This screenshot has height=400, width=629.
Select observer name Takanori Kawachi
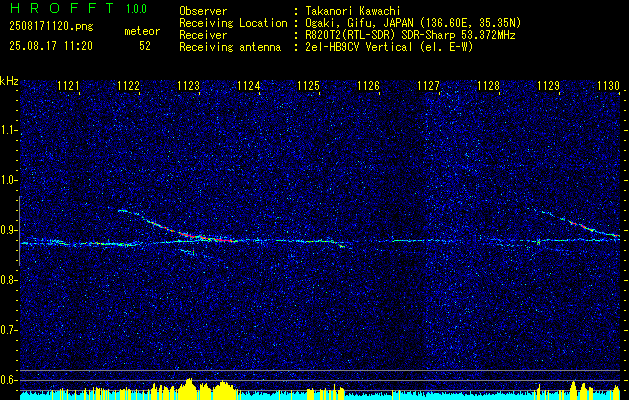pos(352,11)
